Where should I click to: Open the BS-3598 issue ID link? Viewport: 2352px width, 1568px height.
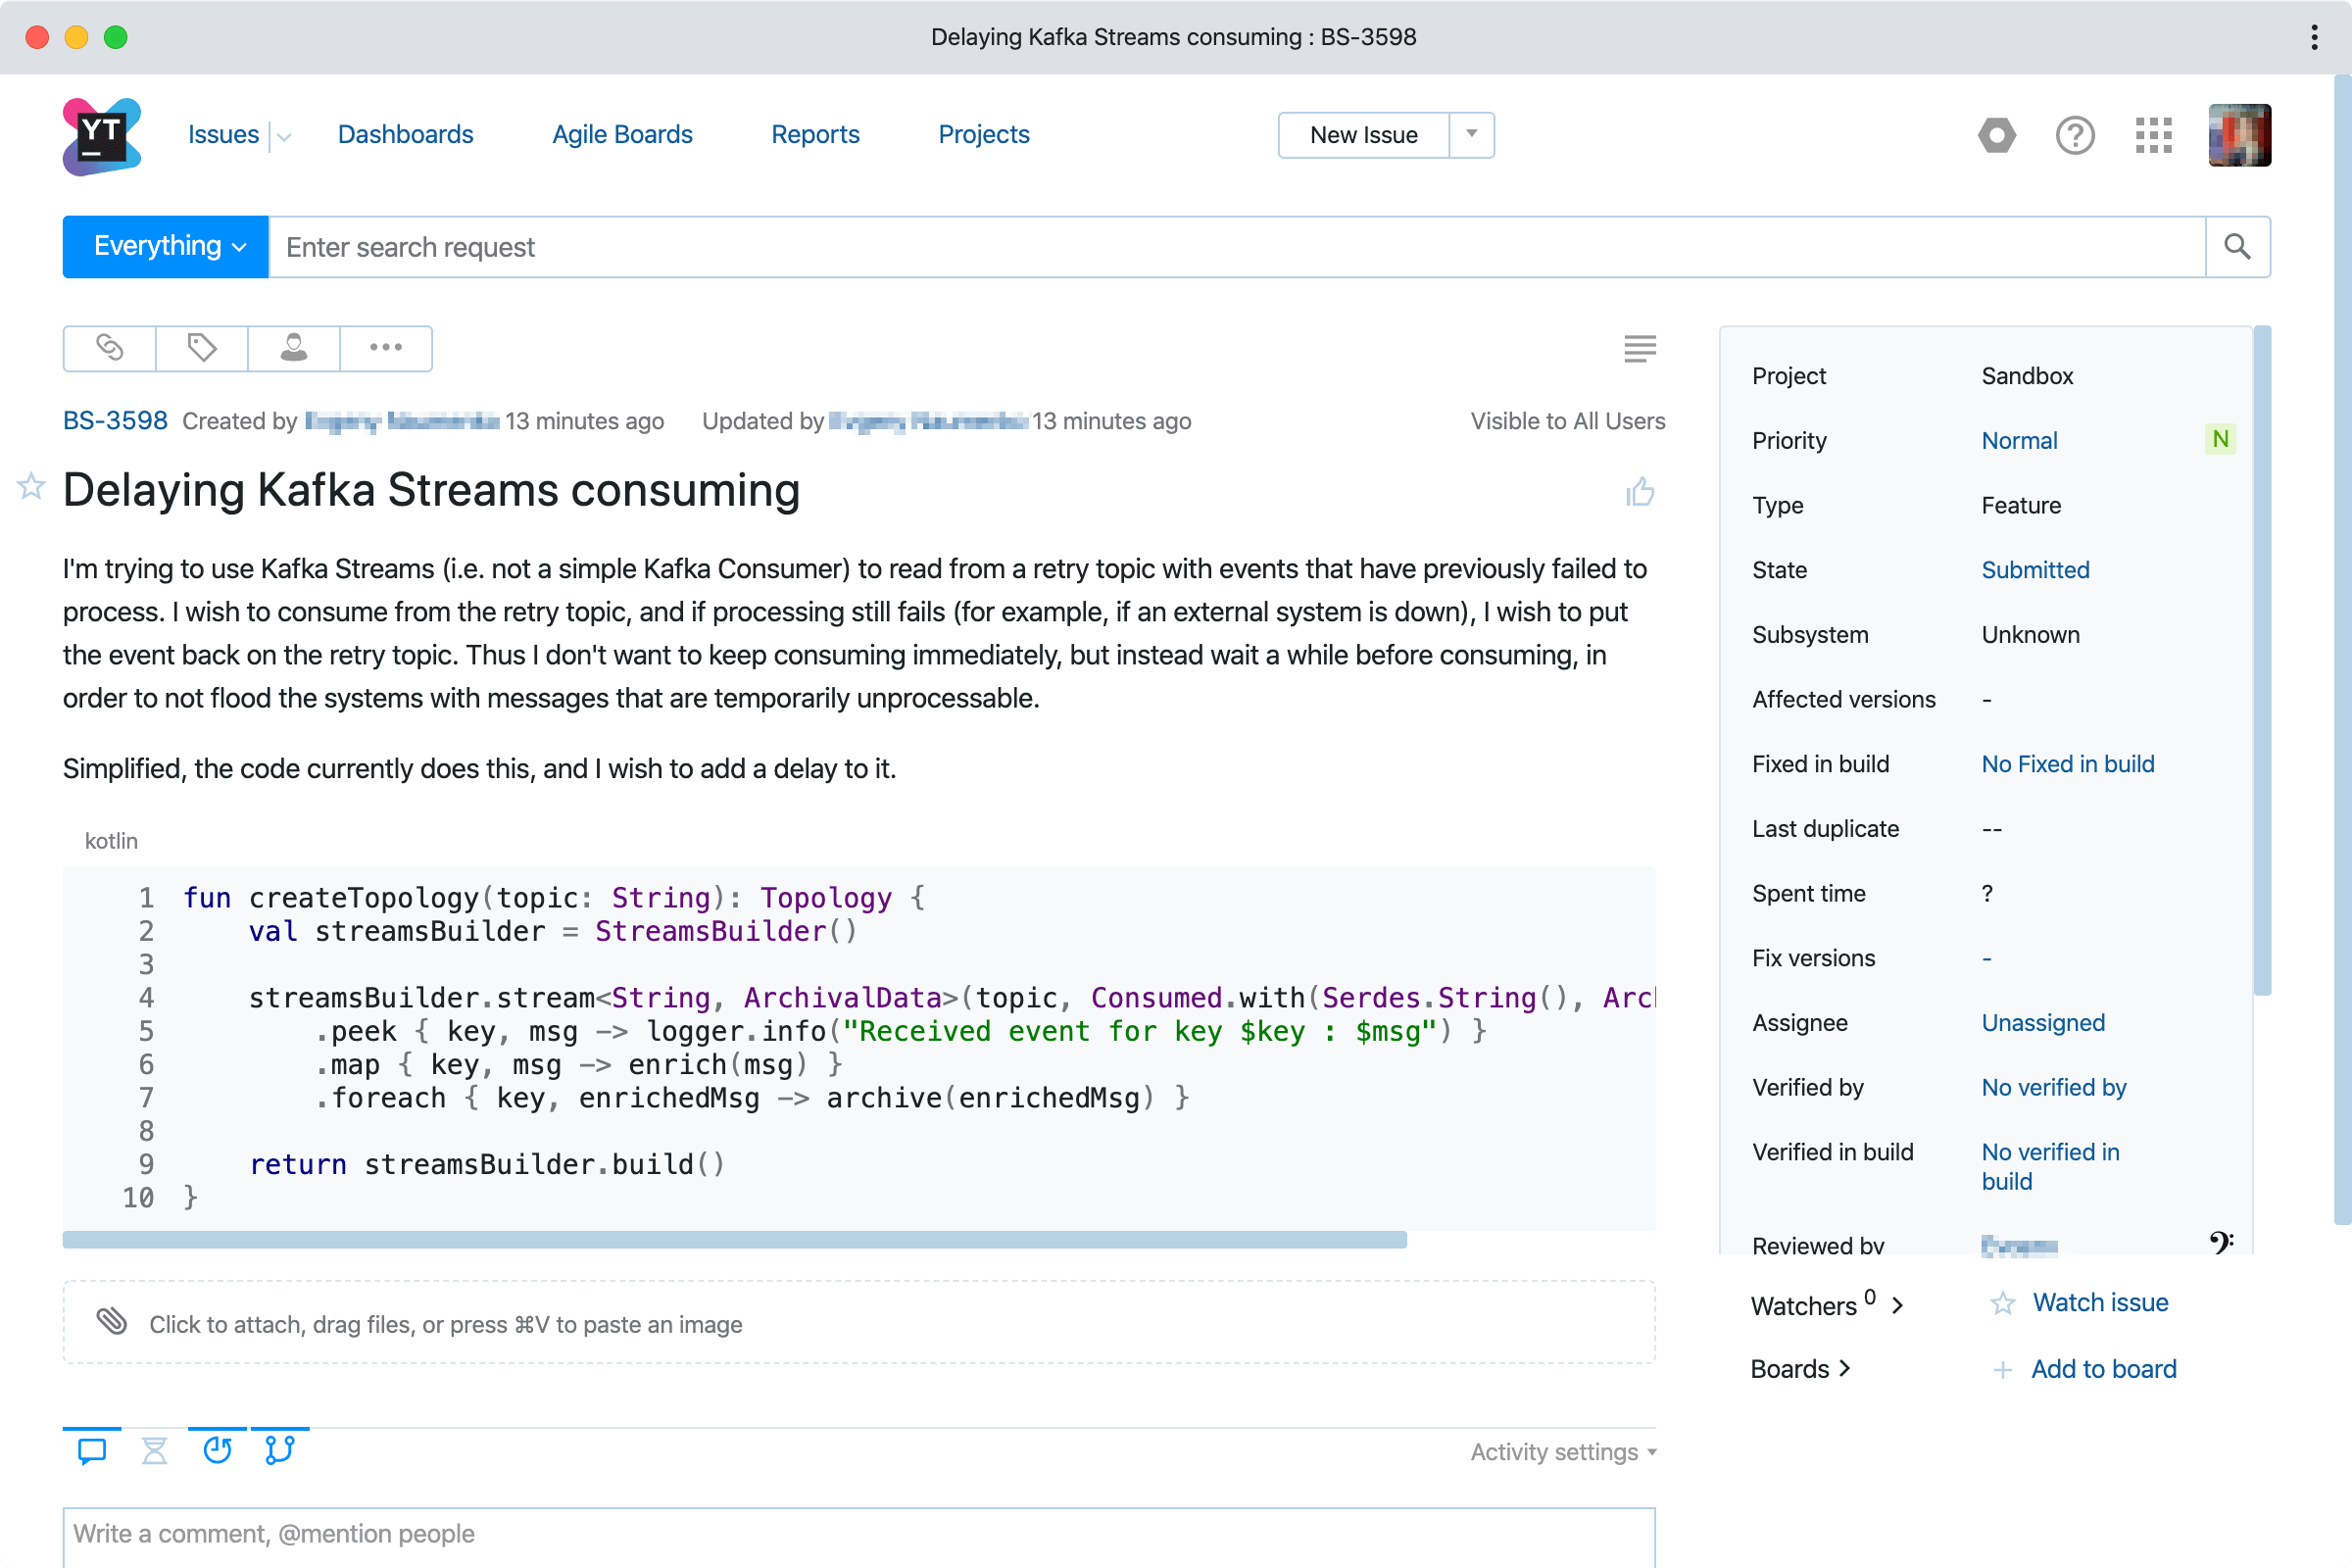click(x=115, y=421)
